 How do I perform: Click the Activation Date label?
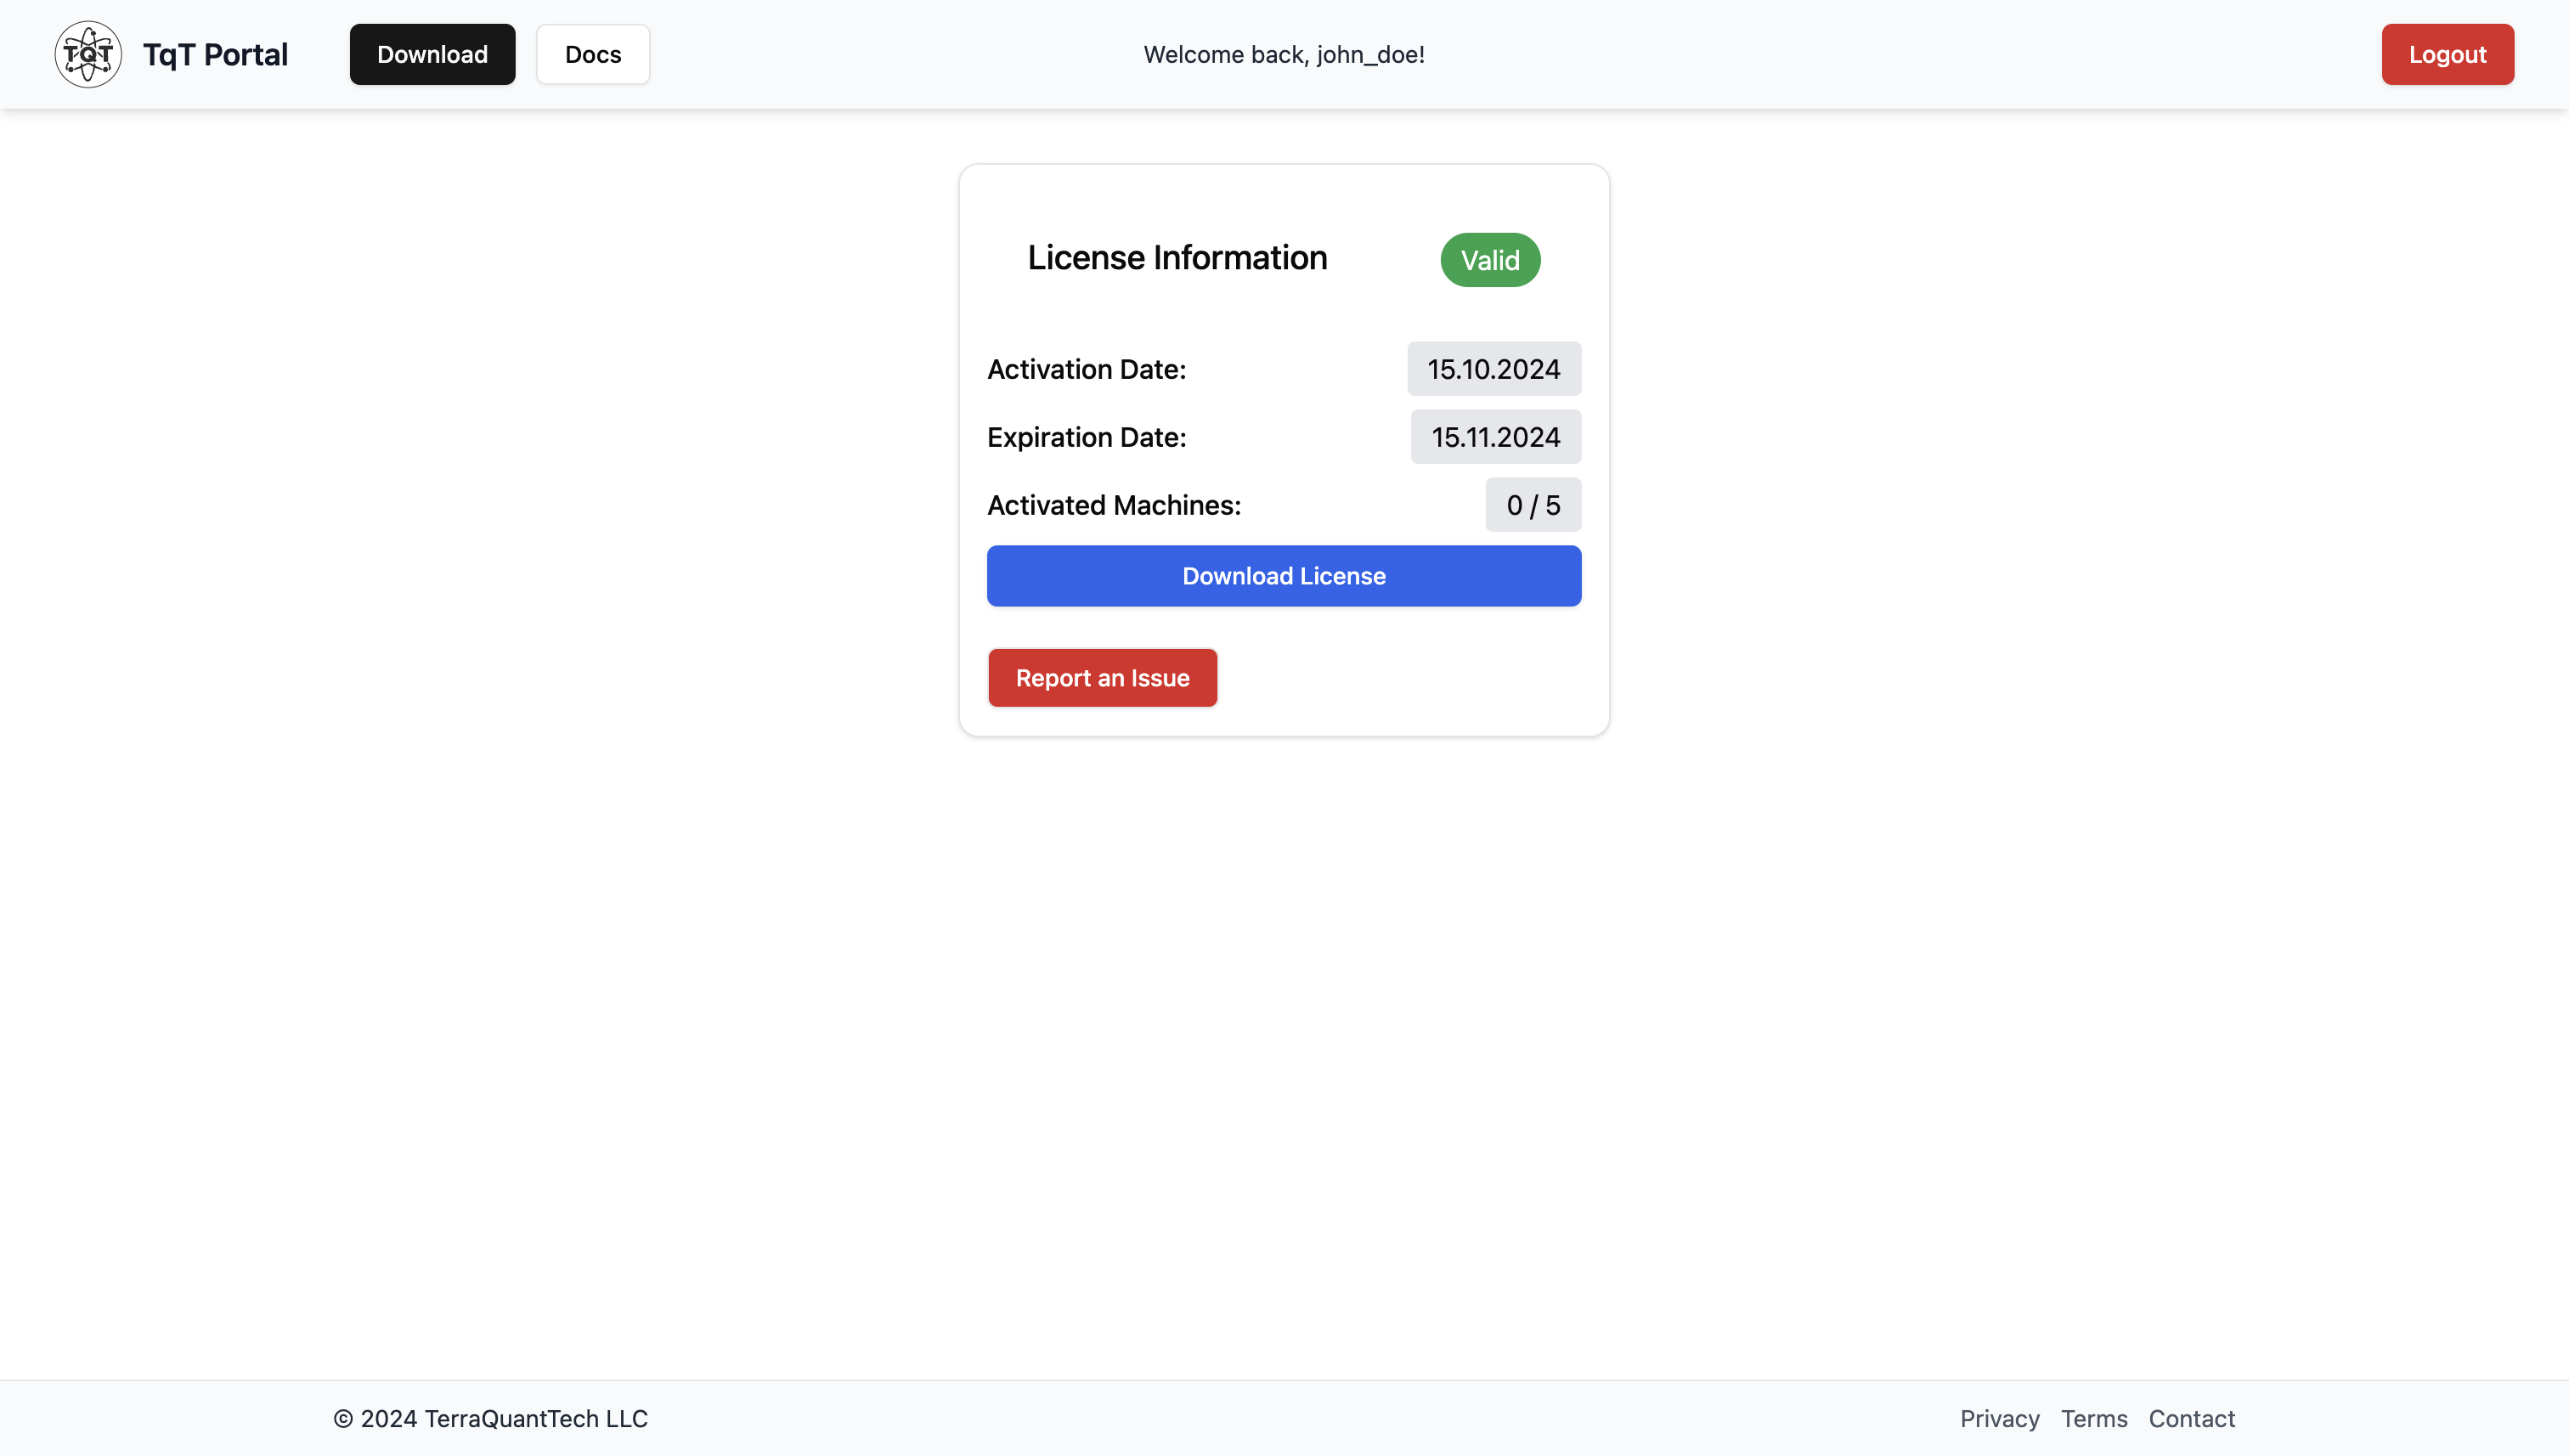(1086, 369)
